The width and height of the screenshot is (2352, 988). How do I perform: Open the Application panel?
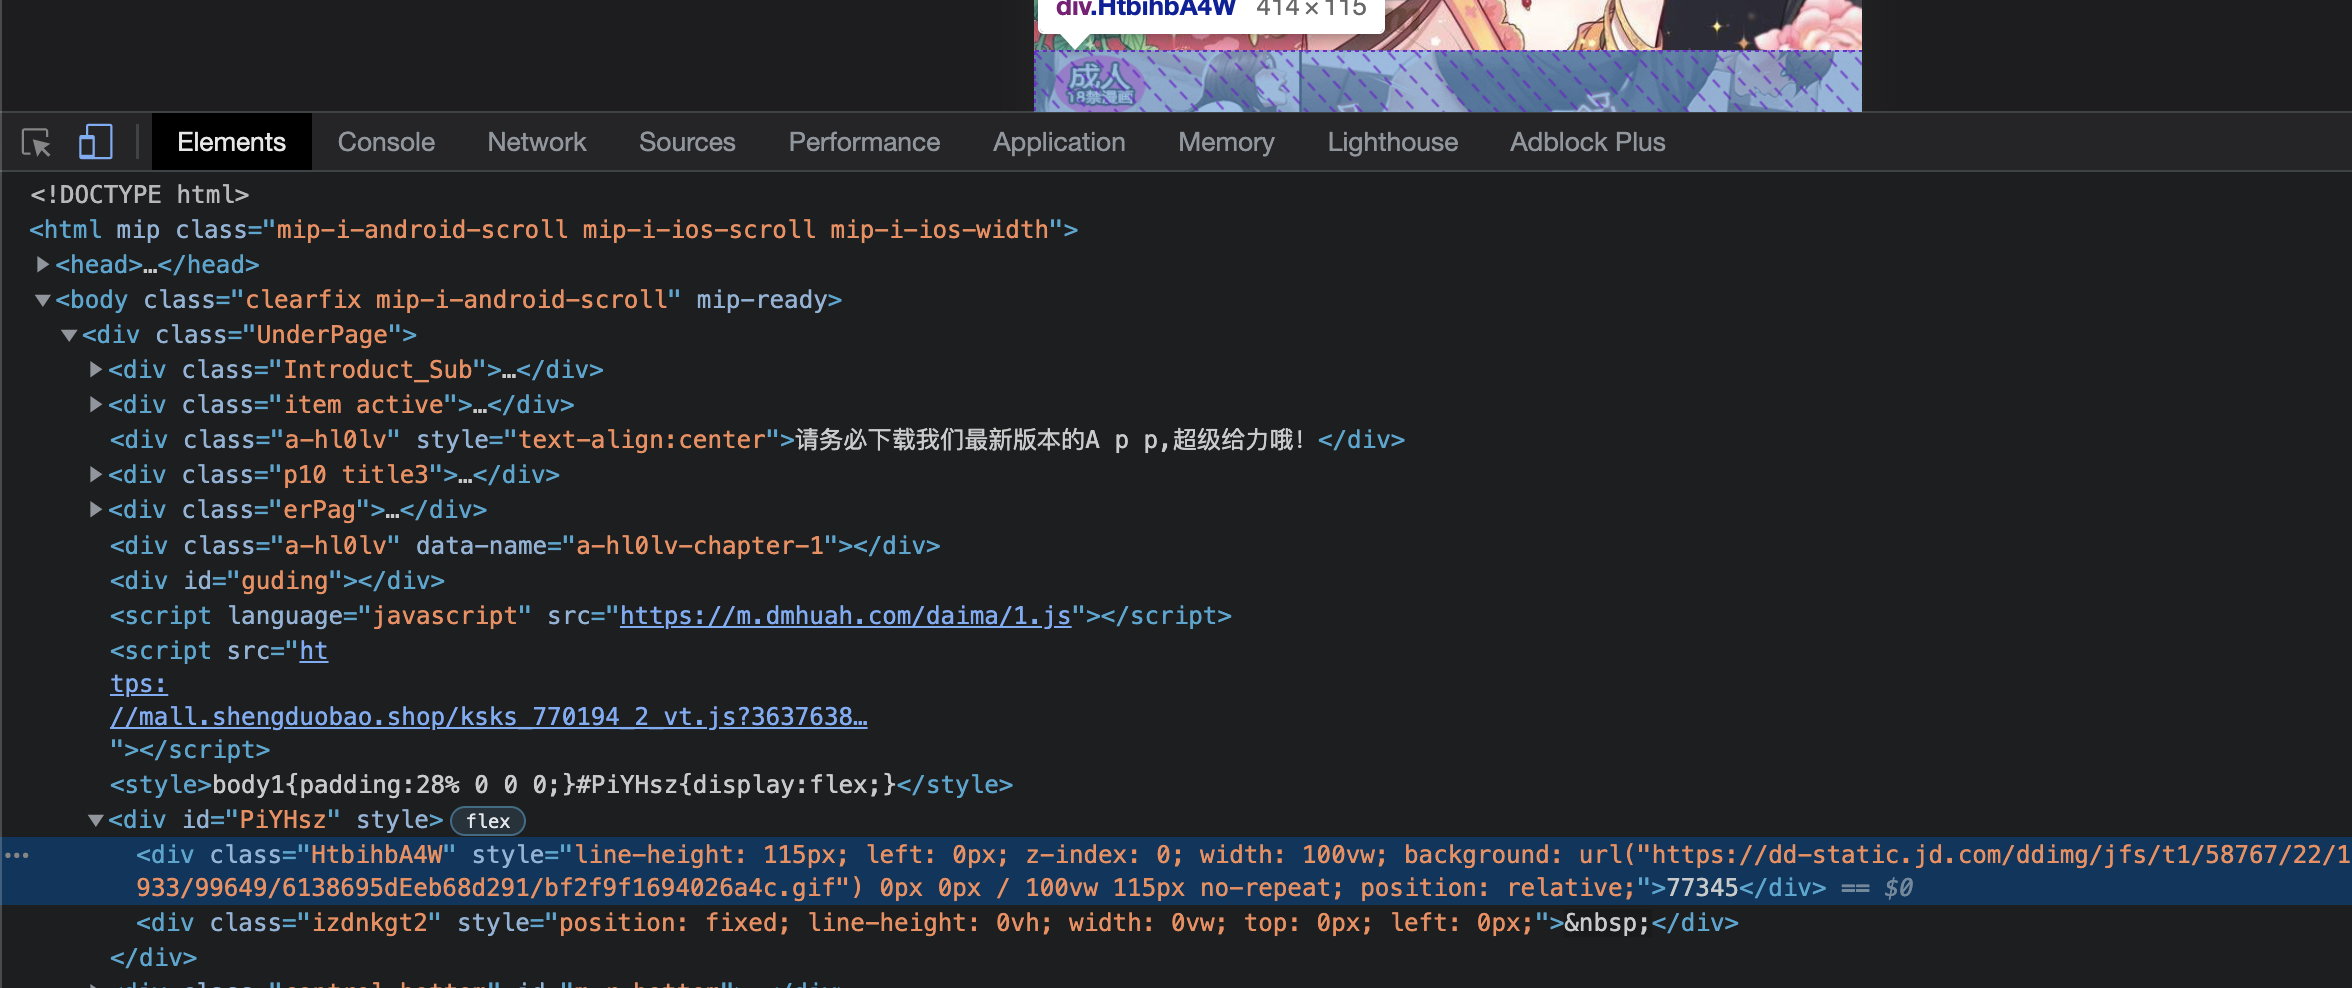[x=1058, y=142]
